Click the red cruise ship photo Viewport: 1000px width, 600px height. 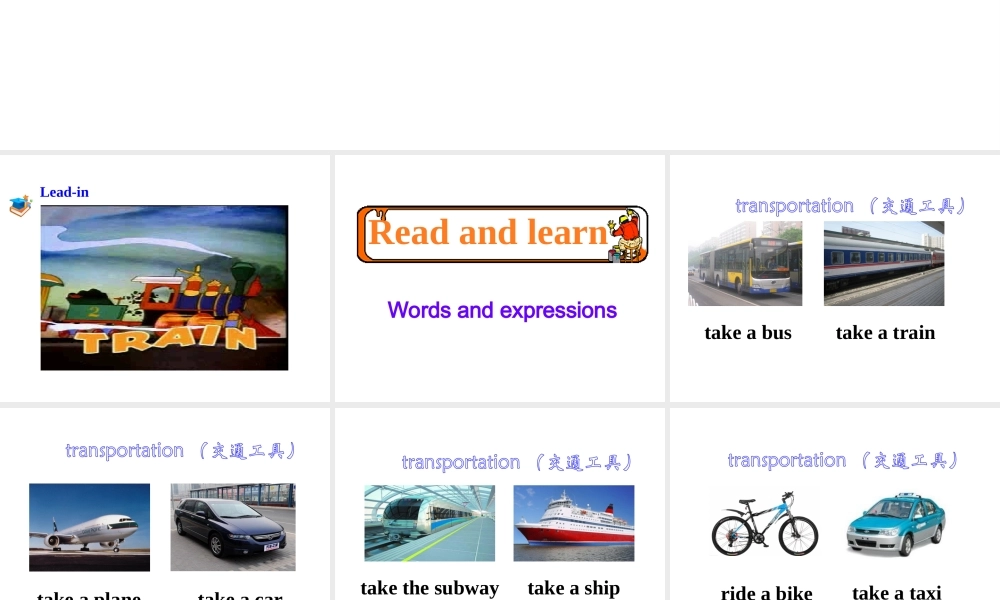point(574,523)
